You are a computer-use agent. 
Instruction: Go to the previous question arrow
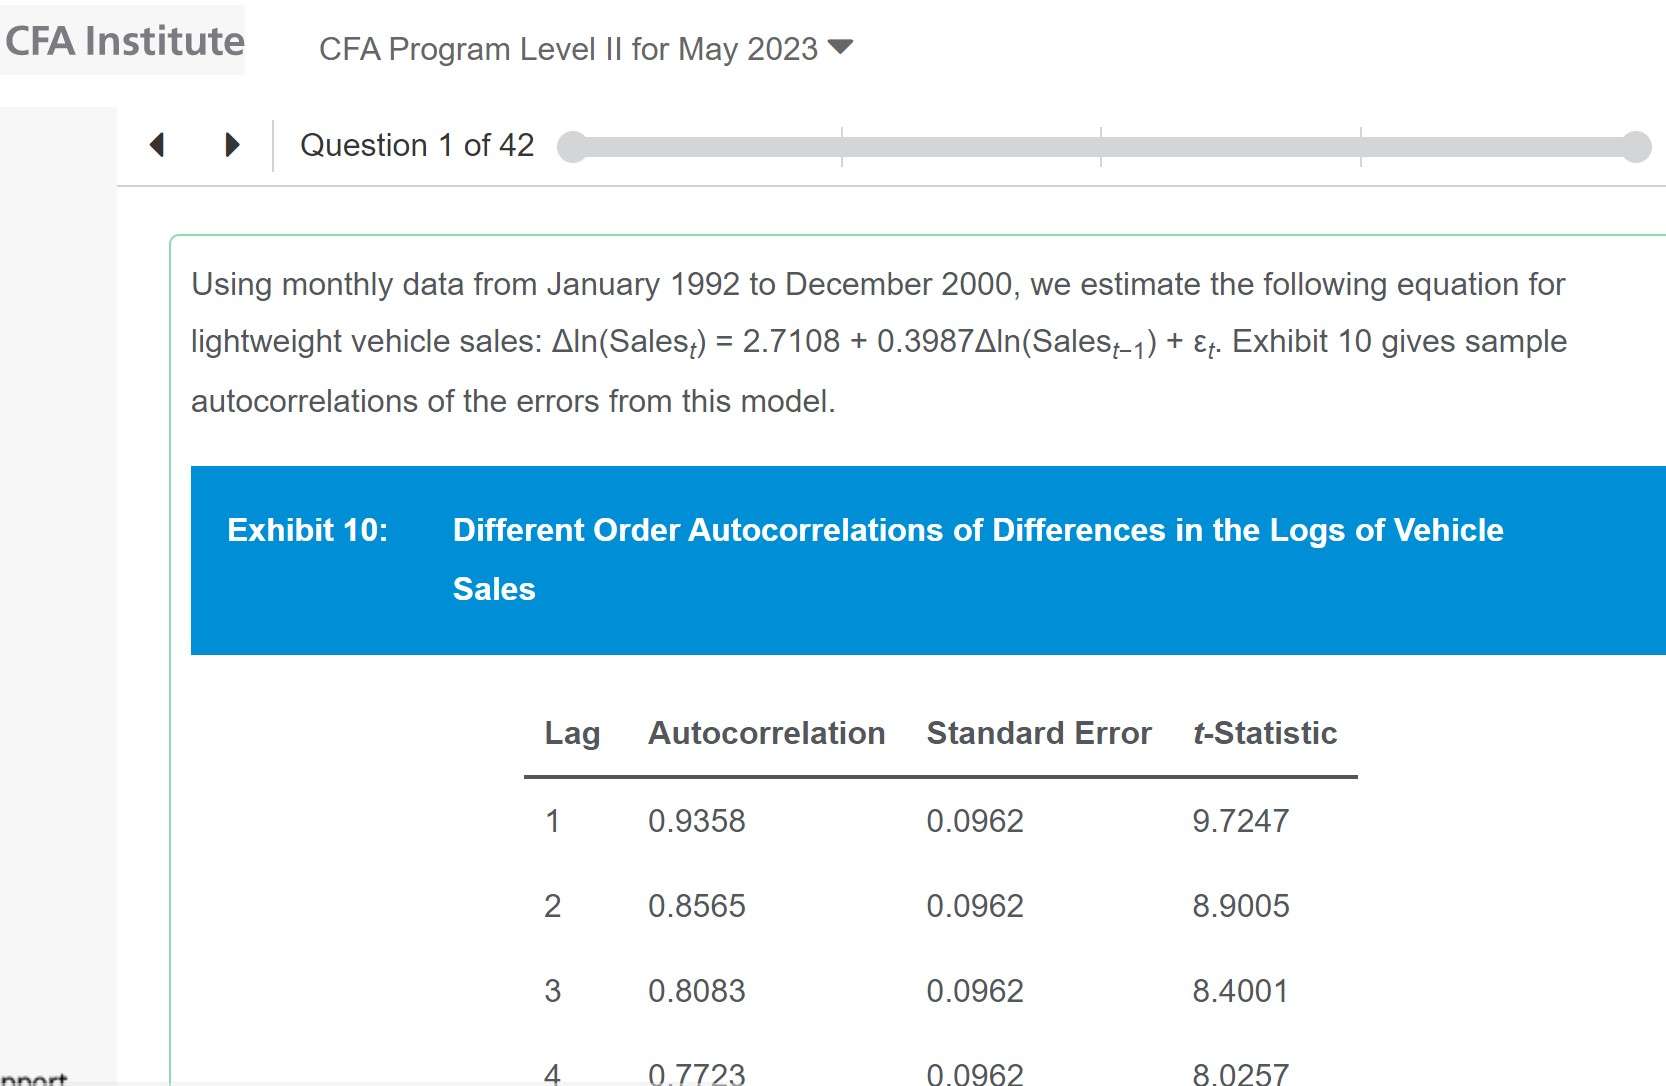157,145
